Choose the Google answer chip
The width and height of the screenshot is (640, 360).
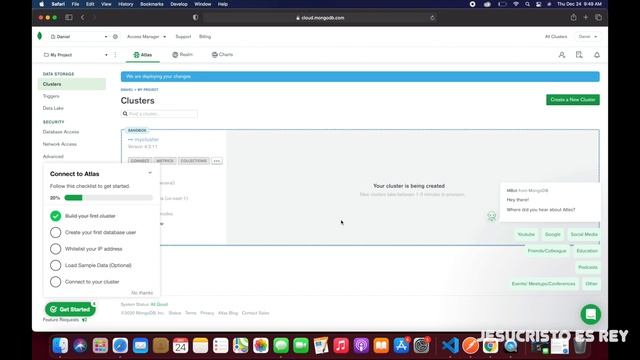click(x=553, y=234)
